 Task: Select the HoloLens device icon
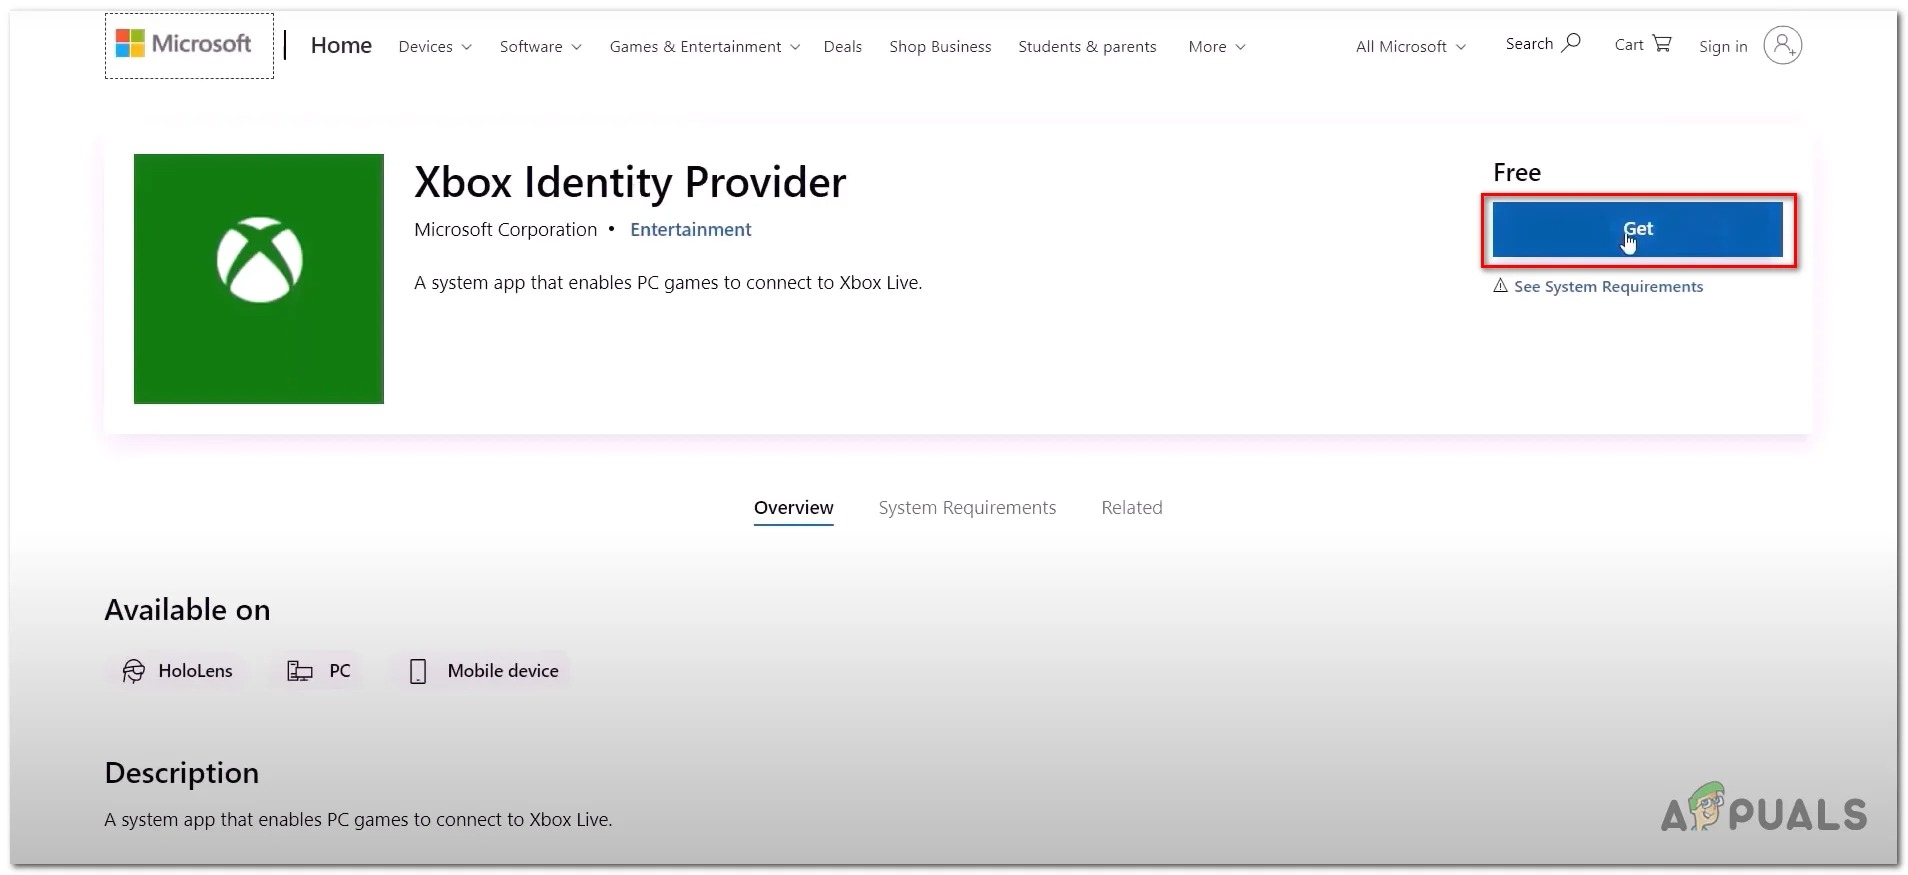[133, 671]
